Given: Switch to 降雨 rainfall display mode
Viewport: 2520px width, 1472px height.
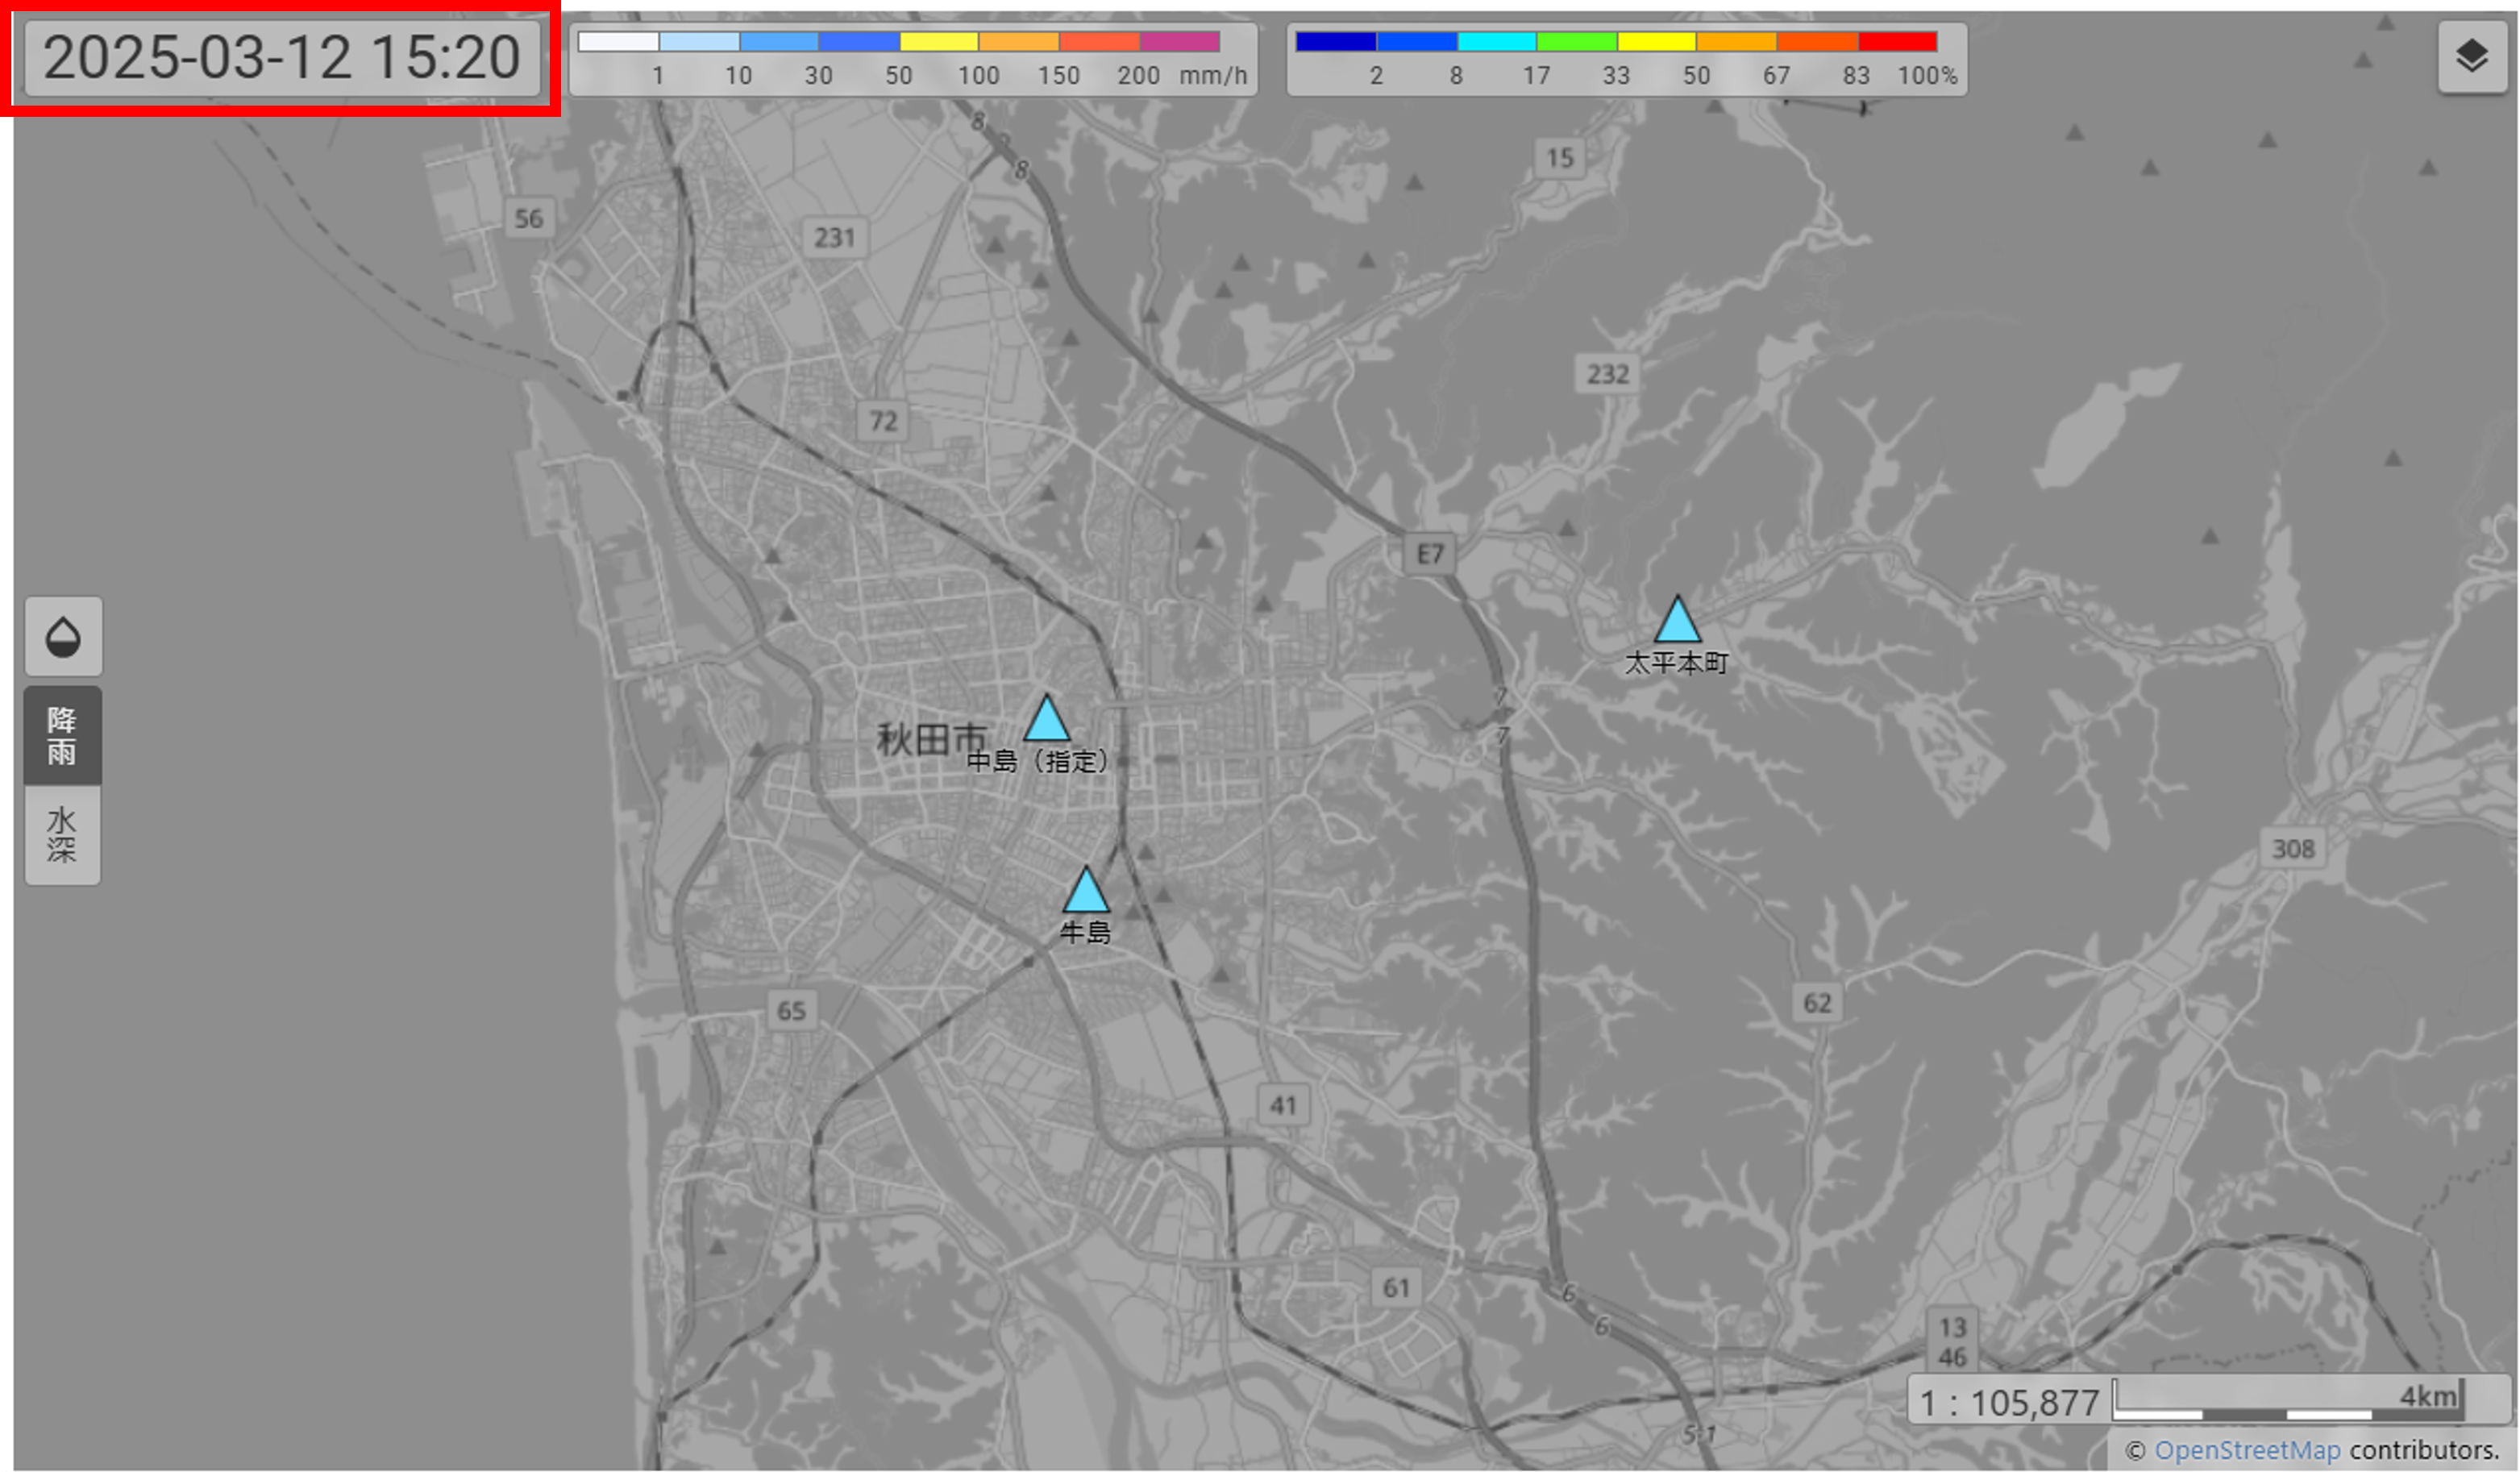Looking at the screenshot, I should click(x=62, y=736).
